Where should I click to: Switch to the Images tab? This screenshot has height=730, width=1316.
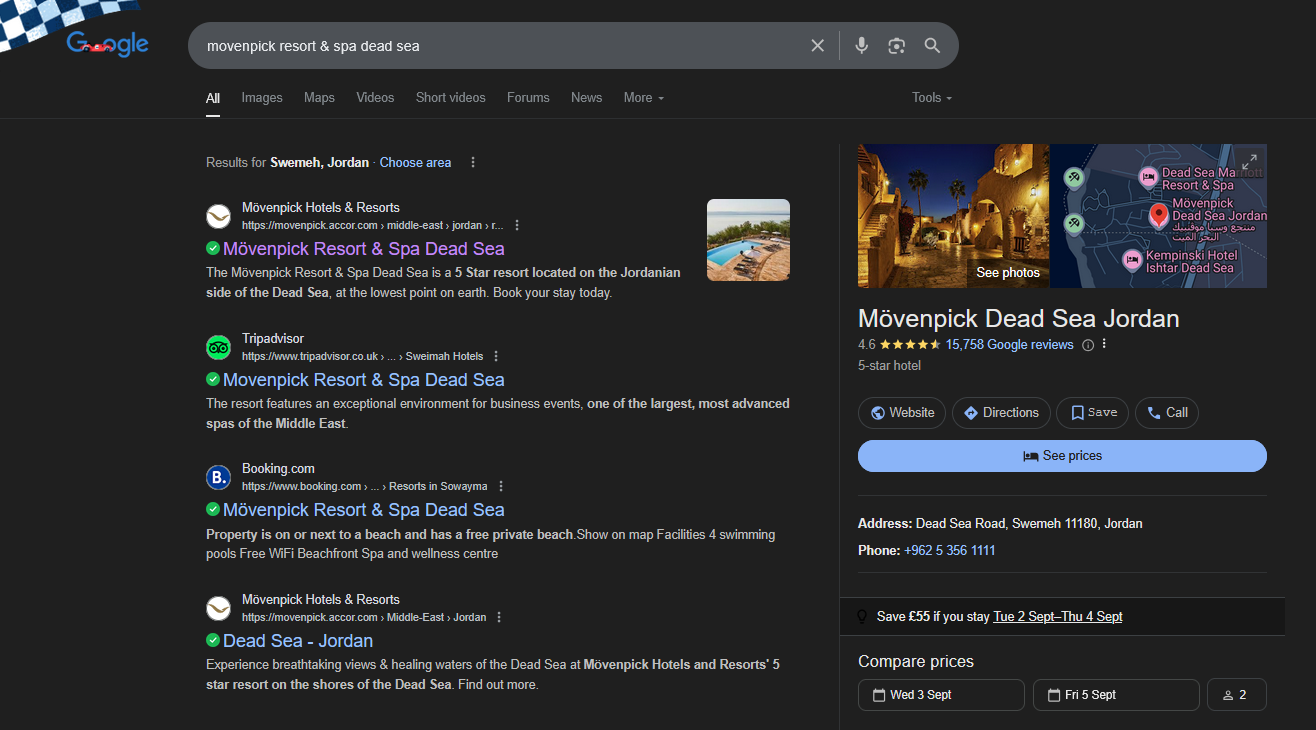click(262, 97)
